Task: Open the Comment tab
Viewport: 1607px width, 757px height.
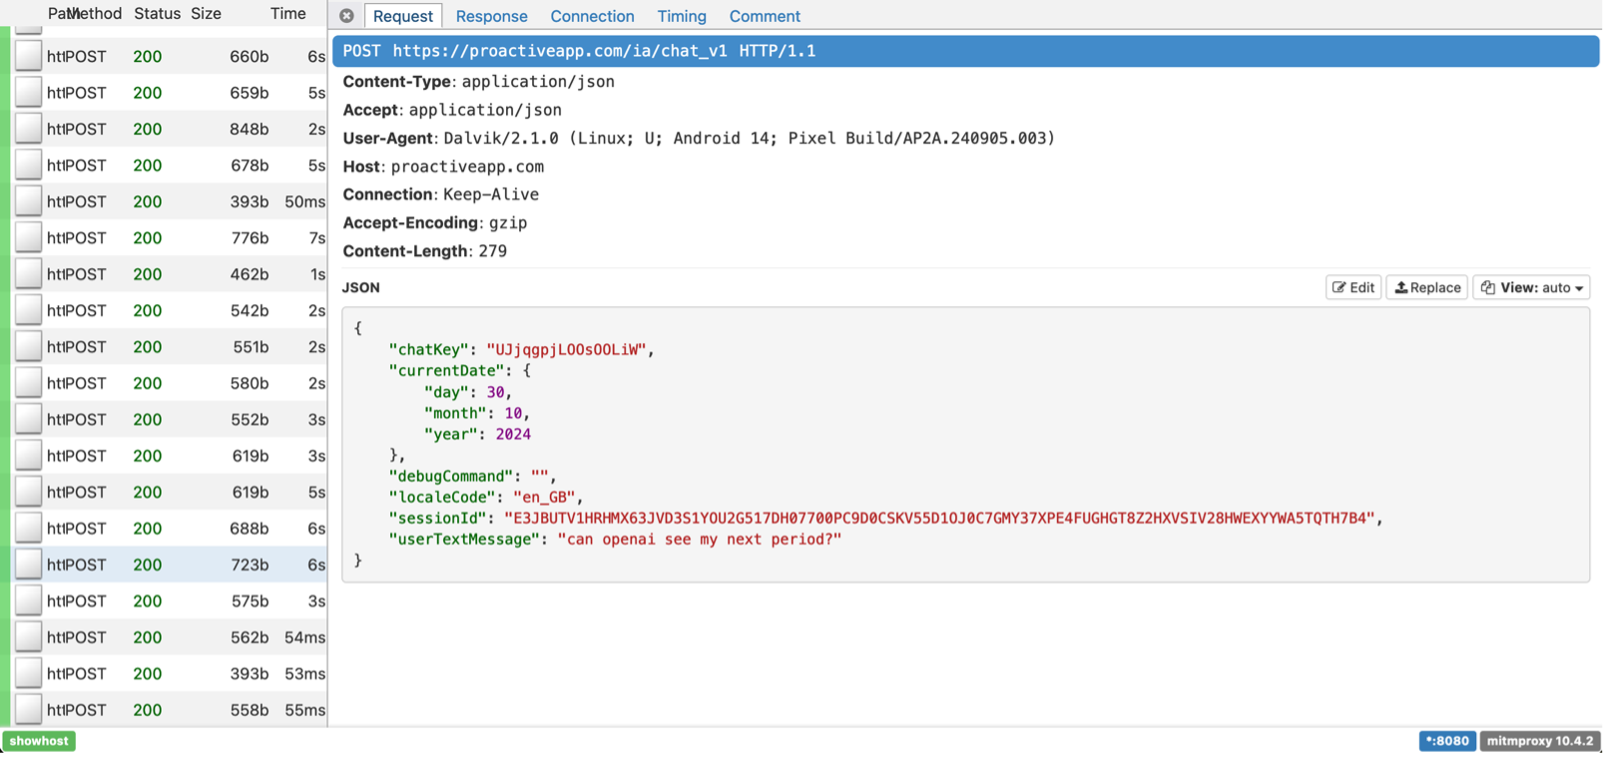Action: tap(764, 16)
